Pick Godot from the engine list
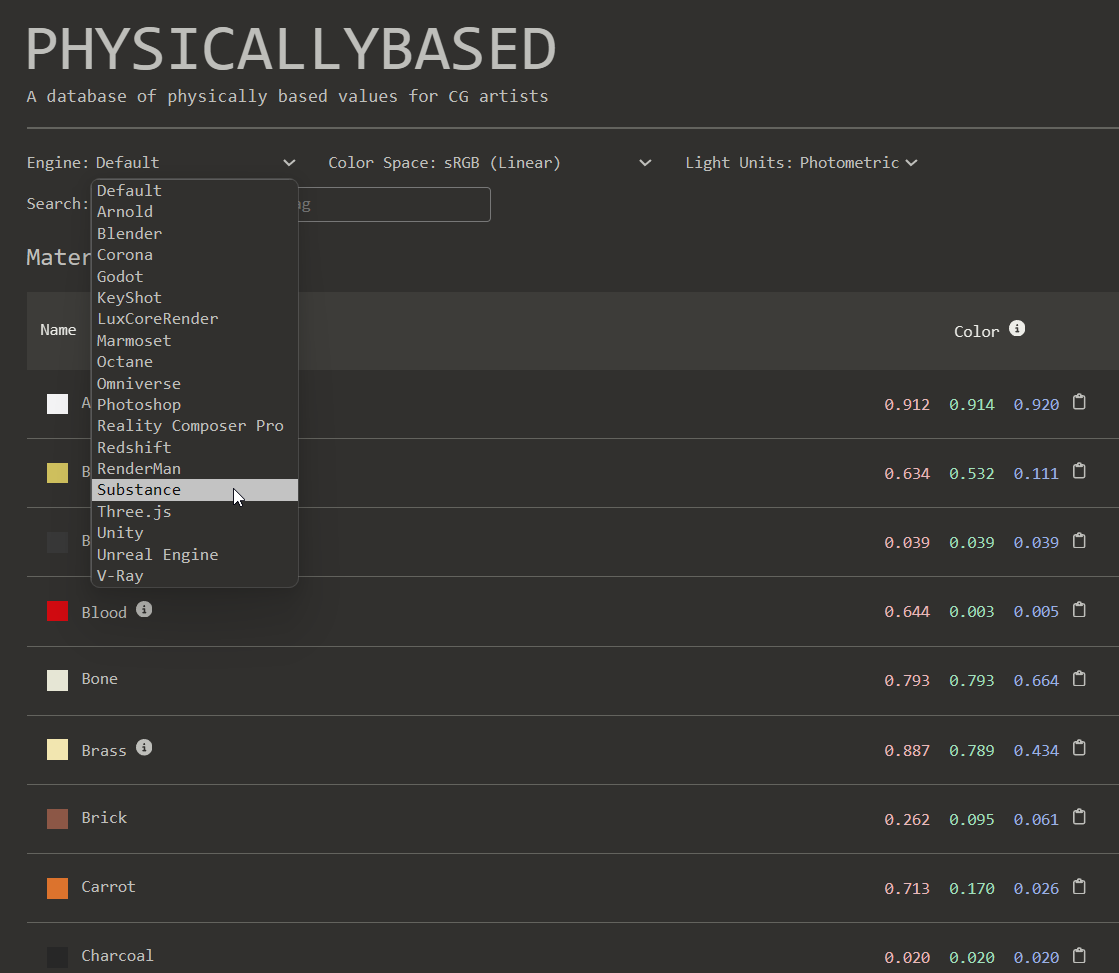1119x973 pixels. [x=195, y=276]
